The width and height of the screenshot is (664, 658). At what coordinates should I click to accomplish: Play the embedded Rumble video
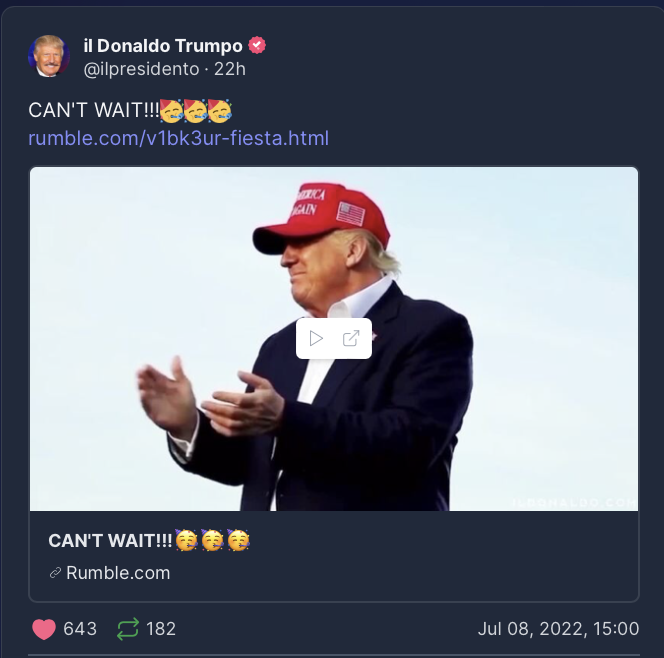(x=316, y=338)
